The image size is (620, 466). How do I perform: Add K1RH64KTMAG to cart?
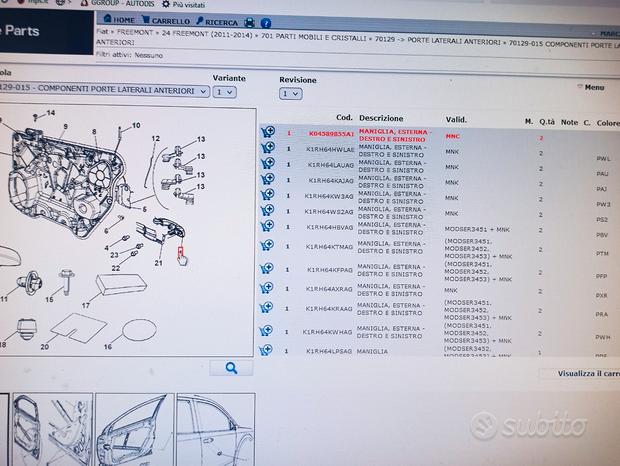(x=267, y=245)
